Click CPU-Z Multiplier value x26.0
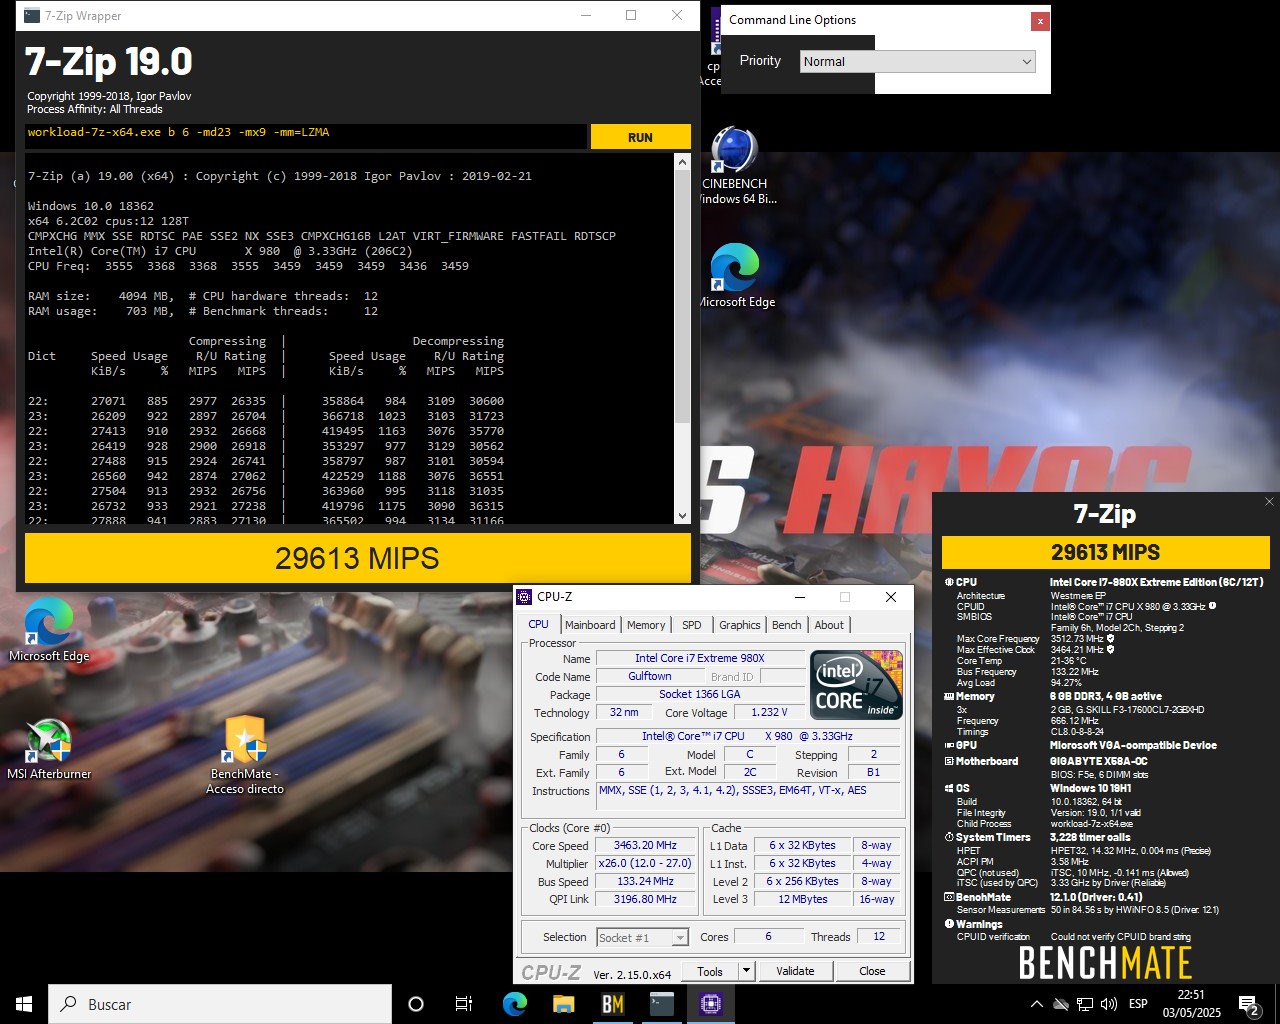Screen dimensions: 1280x1024 coord(645,863)
